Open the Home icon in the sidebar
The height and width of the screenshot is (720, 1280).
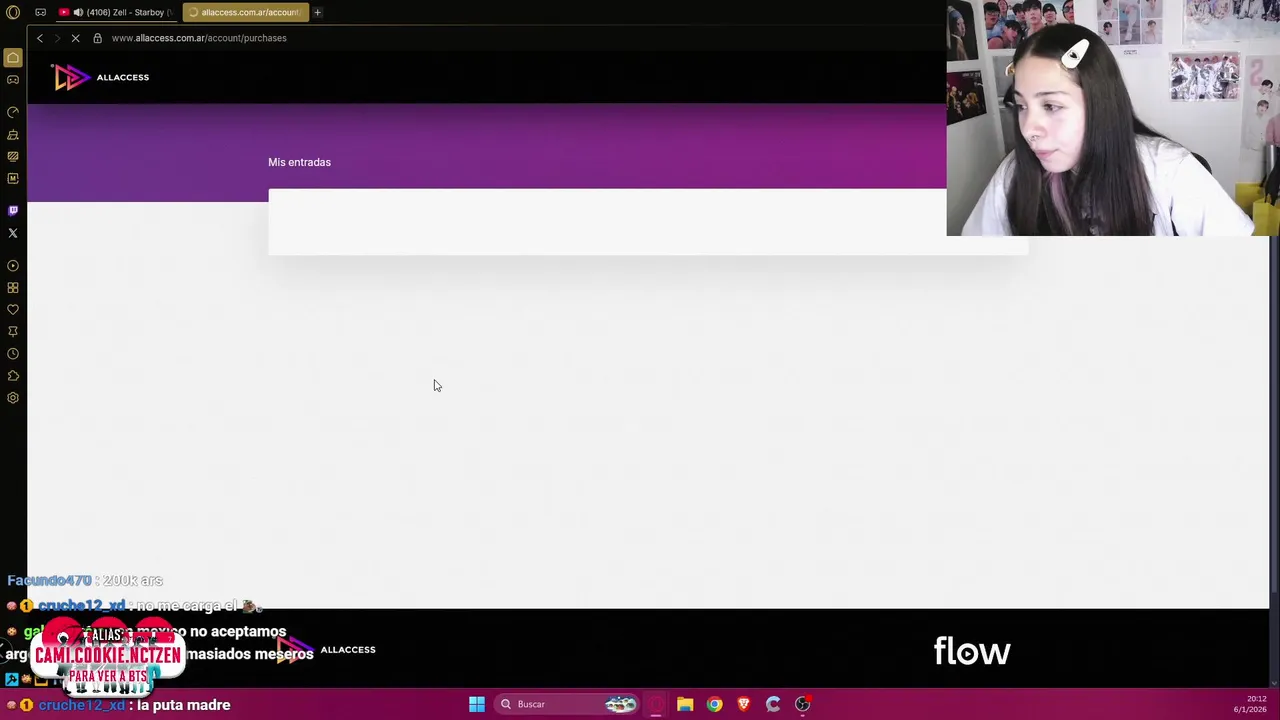13,58
